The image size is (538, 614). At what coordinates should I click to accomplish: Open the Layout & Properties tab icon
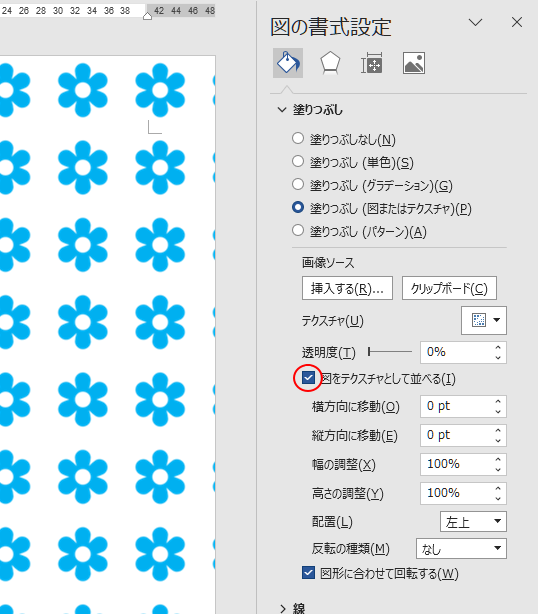click(372, 63)
